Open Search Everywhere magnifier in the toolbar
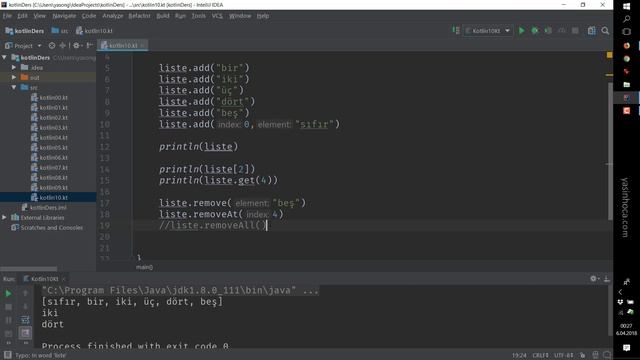The width and height of the screenshot is (640, 360). (x=605, y=31)
